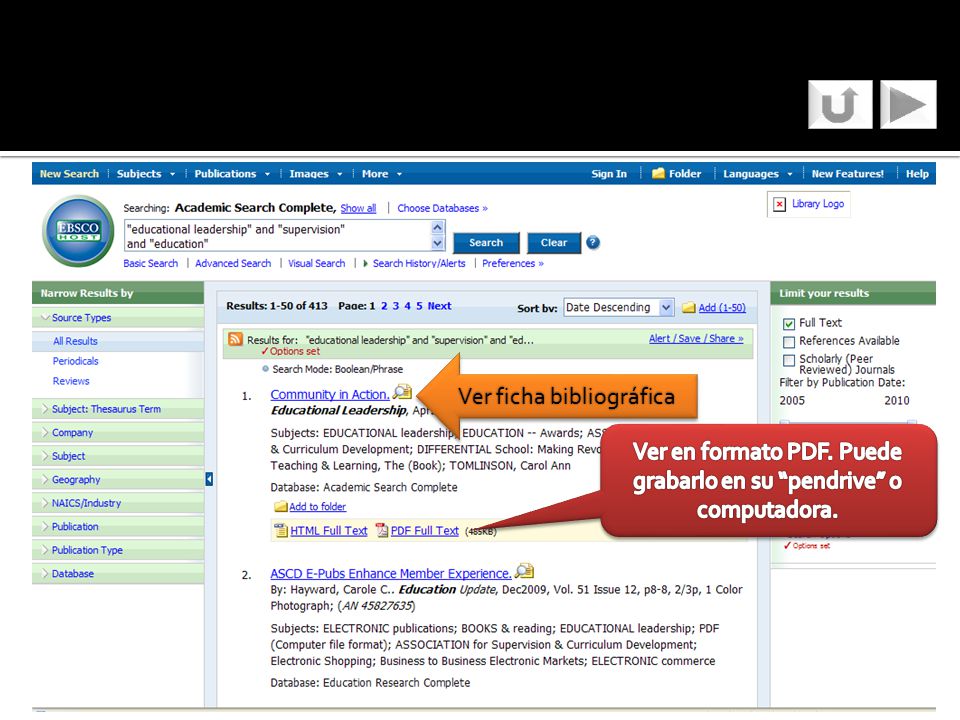960x720 pixels.
Task: Open ASCD E-Pubs Enhance Member Experience title
Action: click(391, 574)
